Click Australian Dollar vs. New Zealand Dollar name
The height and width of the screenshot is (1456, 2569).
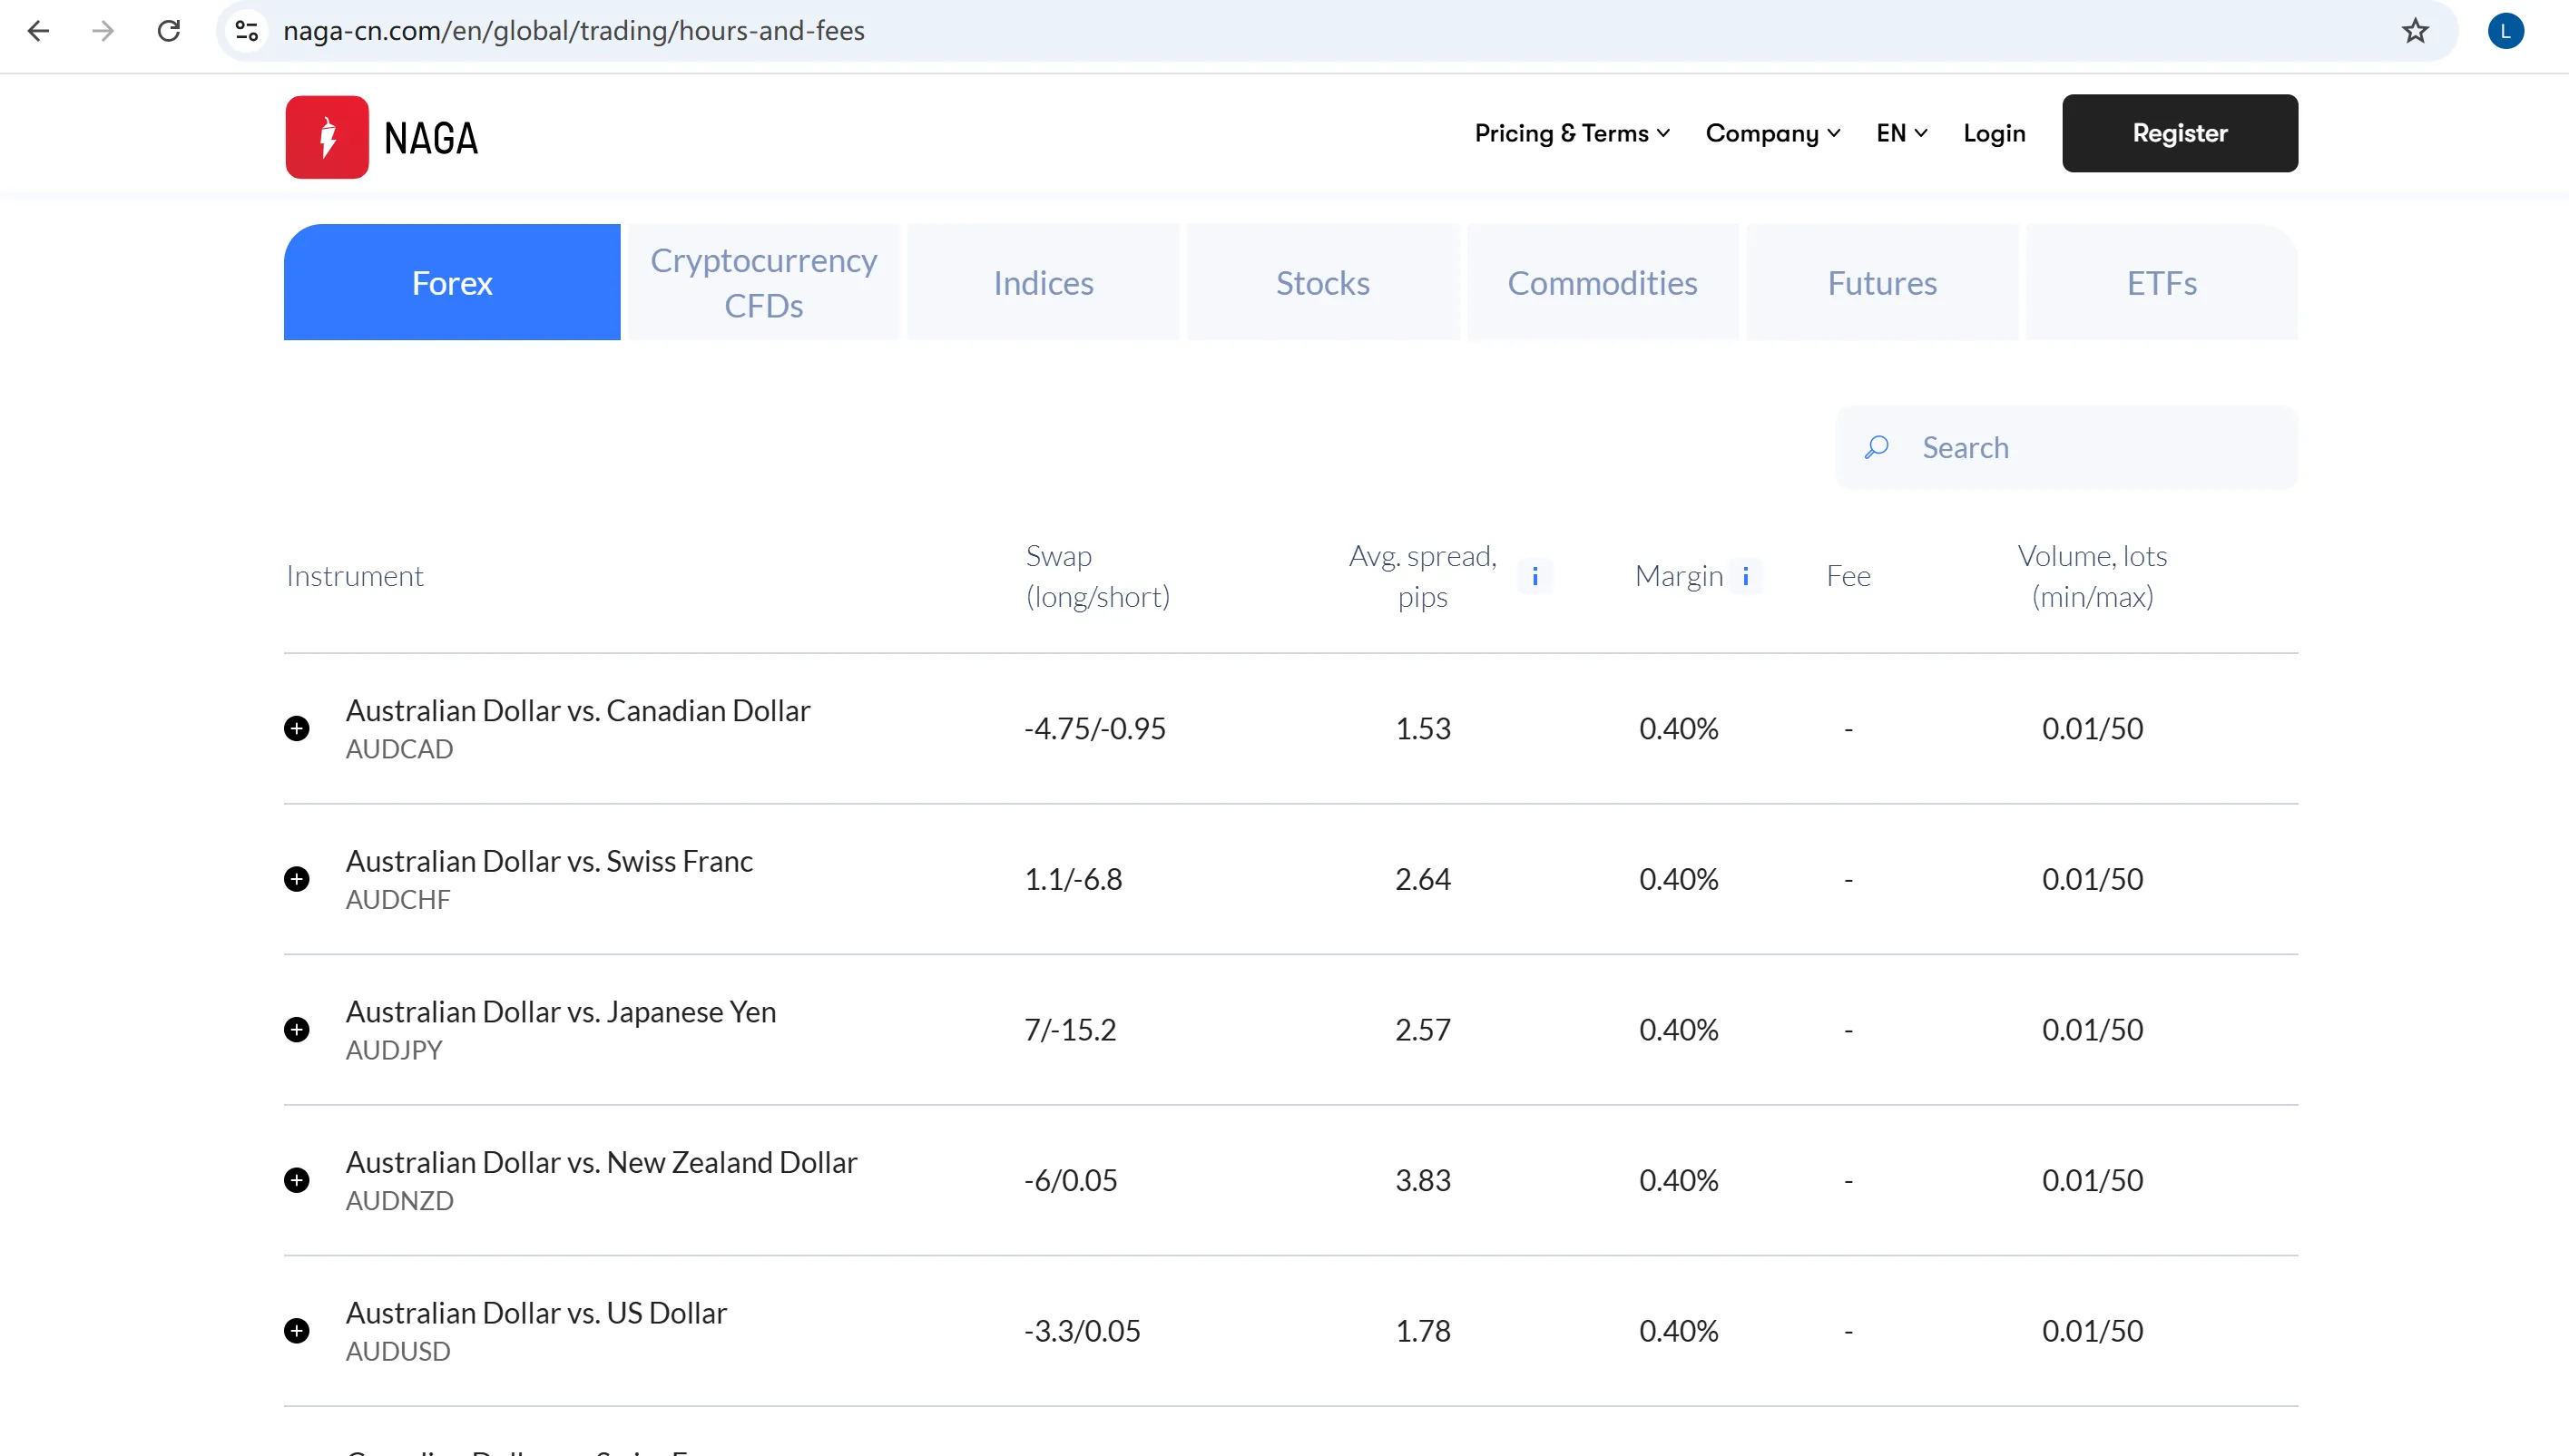tap(602, 1162)
